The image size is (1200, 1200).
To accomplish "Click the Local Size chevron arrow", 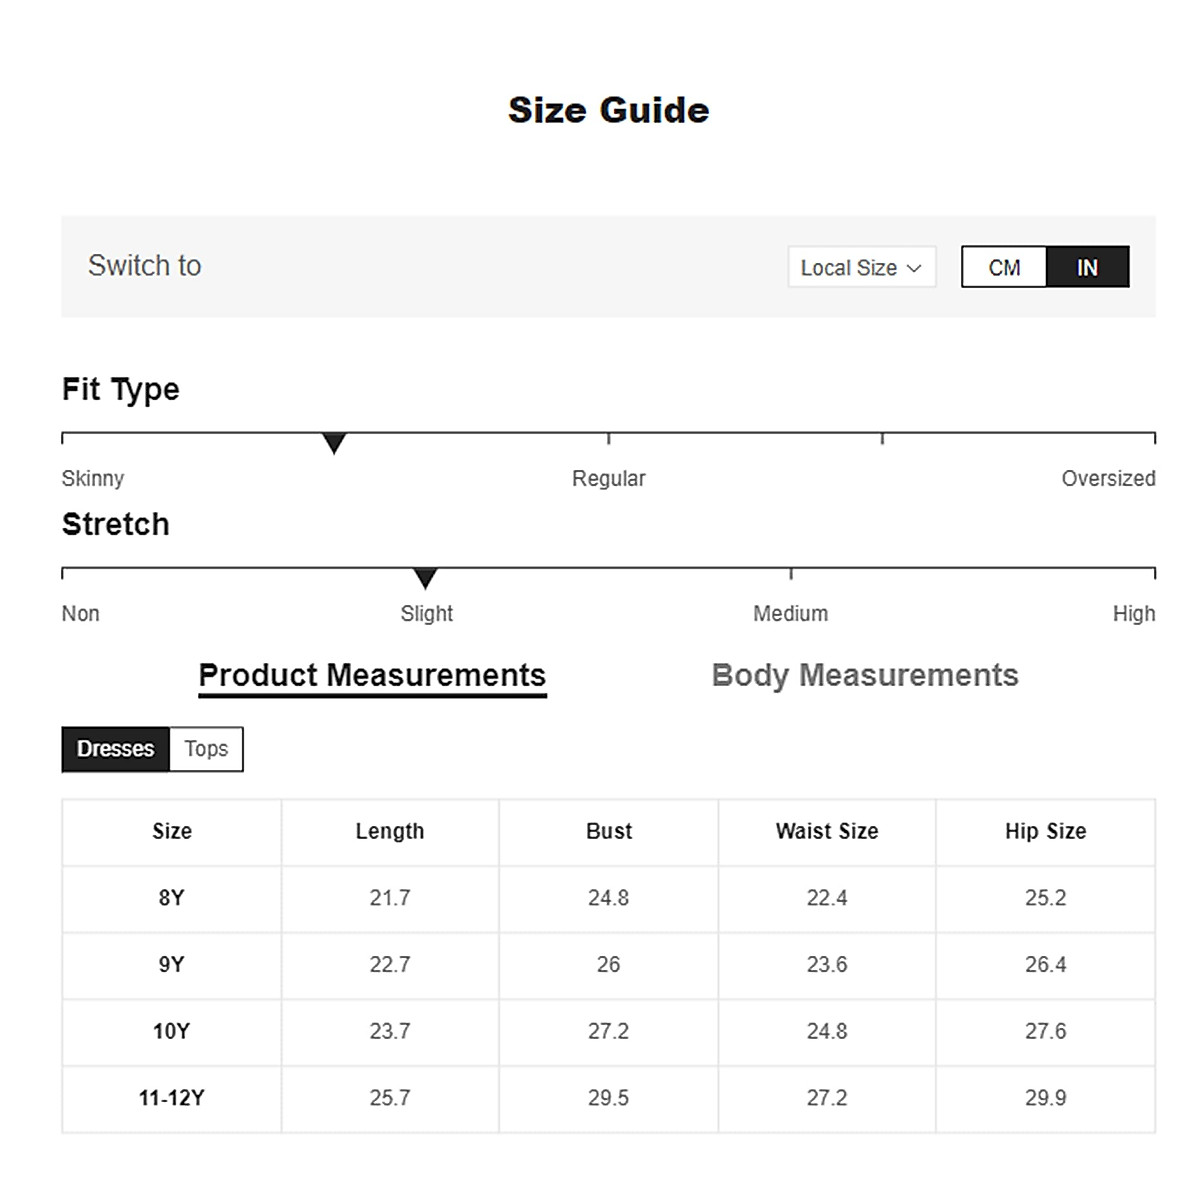I will [x=914, y=268].
